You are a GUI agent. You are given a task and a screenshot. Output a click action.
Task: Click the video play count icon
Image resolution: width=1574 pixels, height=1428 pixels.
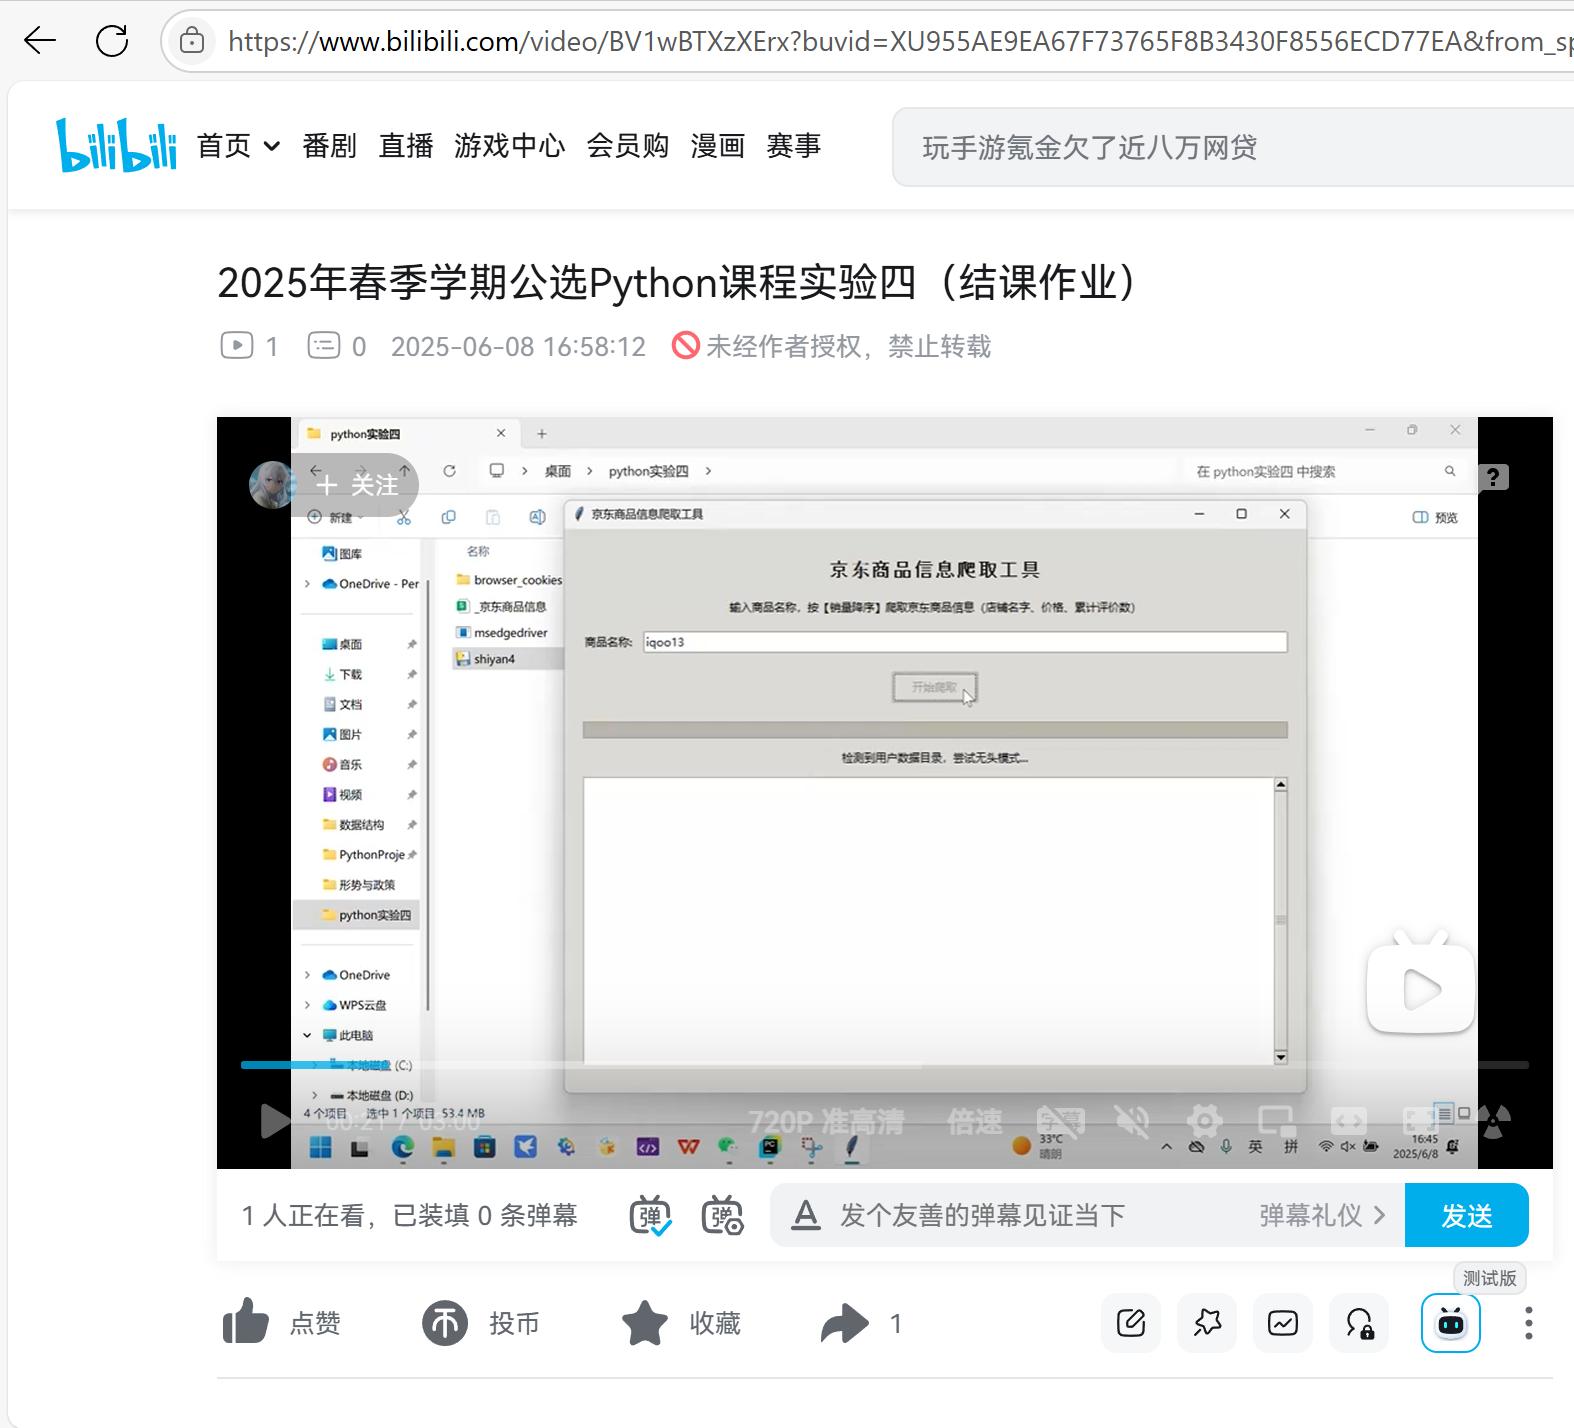pyautogui.click(x=237, y=346)
